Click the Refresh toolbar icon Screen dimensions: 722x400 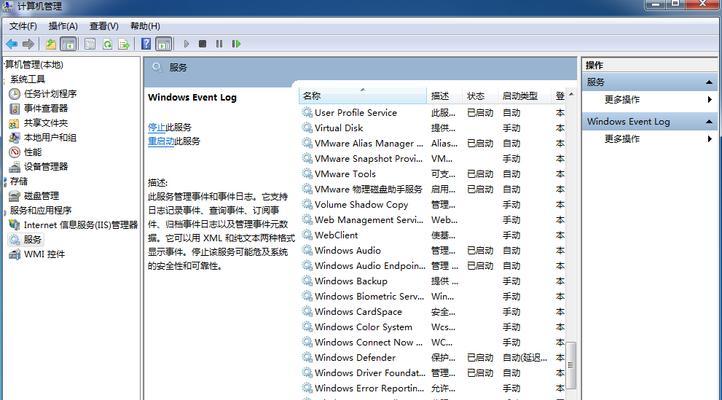pos(107,44)
